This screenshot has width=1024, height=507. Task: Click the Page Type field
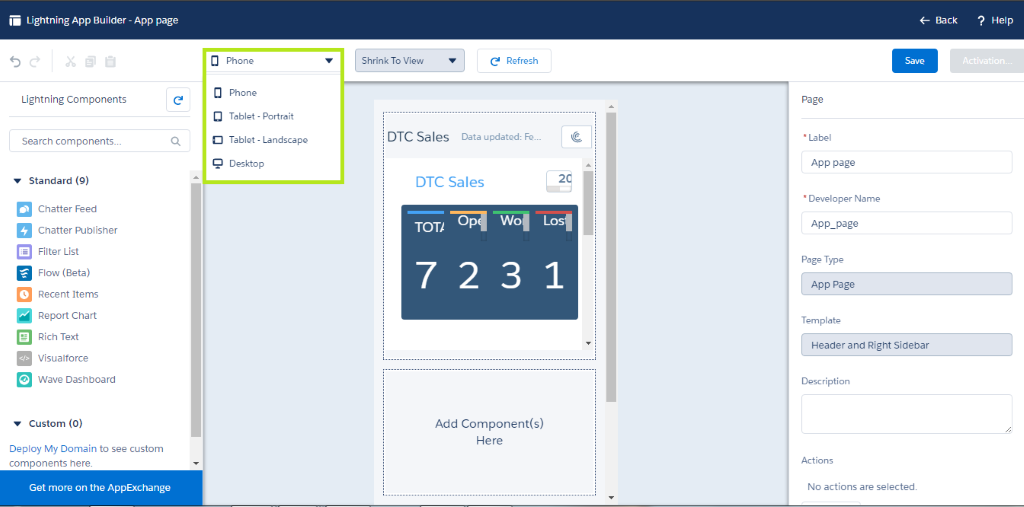(x=906, y=284)
